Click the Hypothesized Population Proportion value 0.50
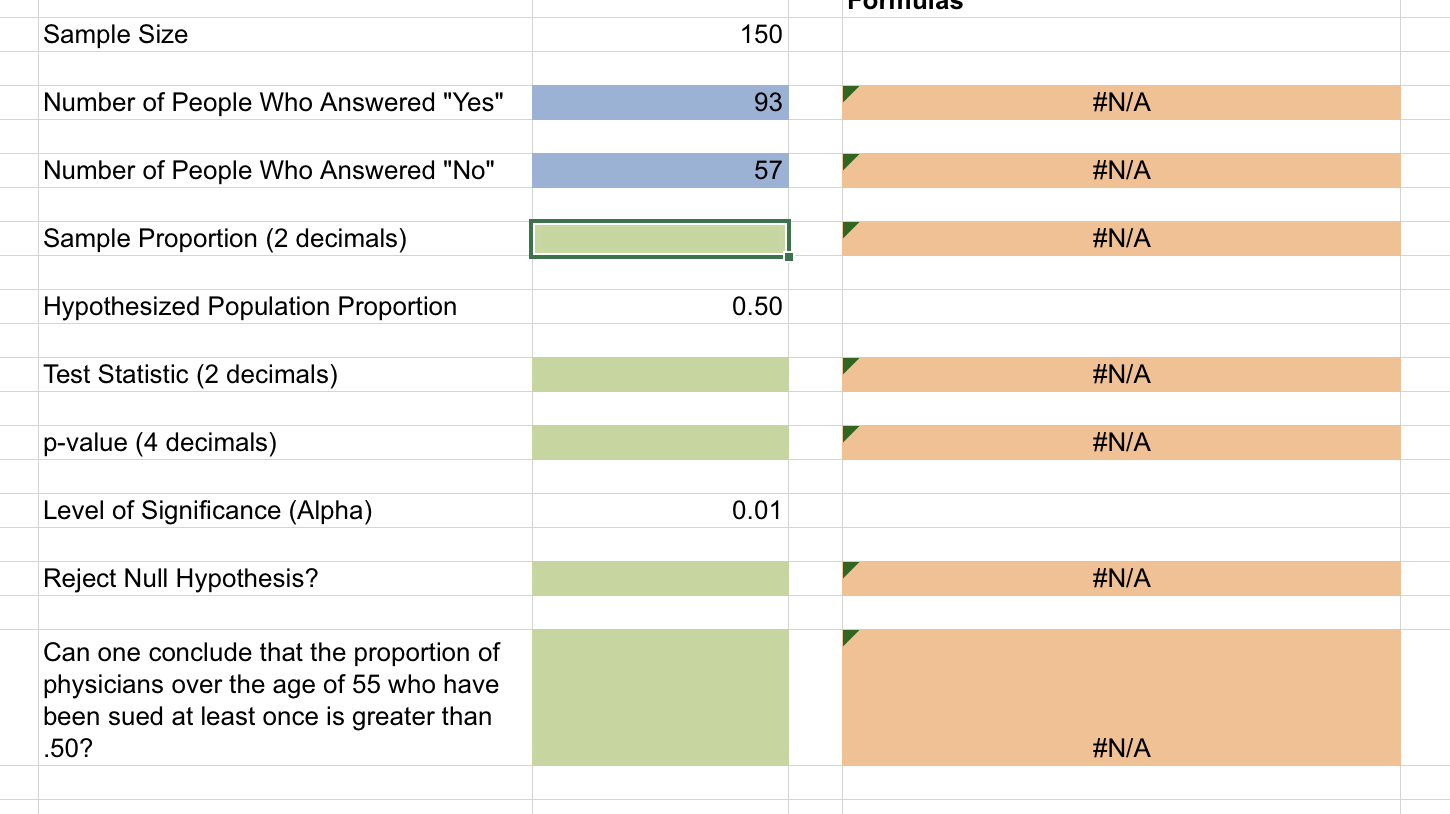 coord(660,306)
